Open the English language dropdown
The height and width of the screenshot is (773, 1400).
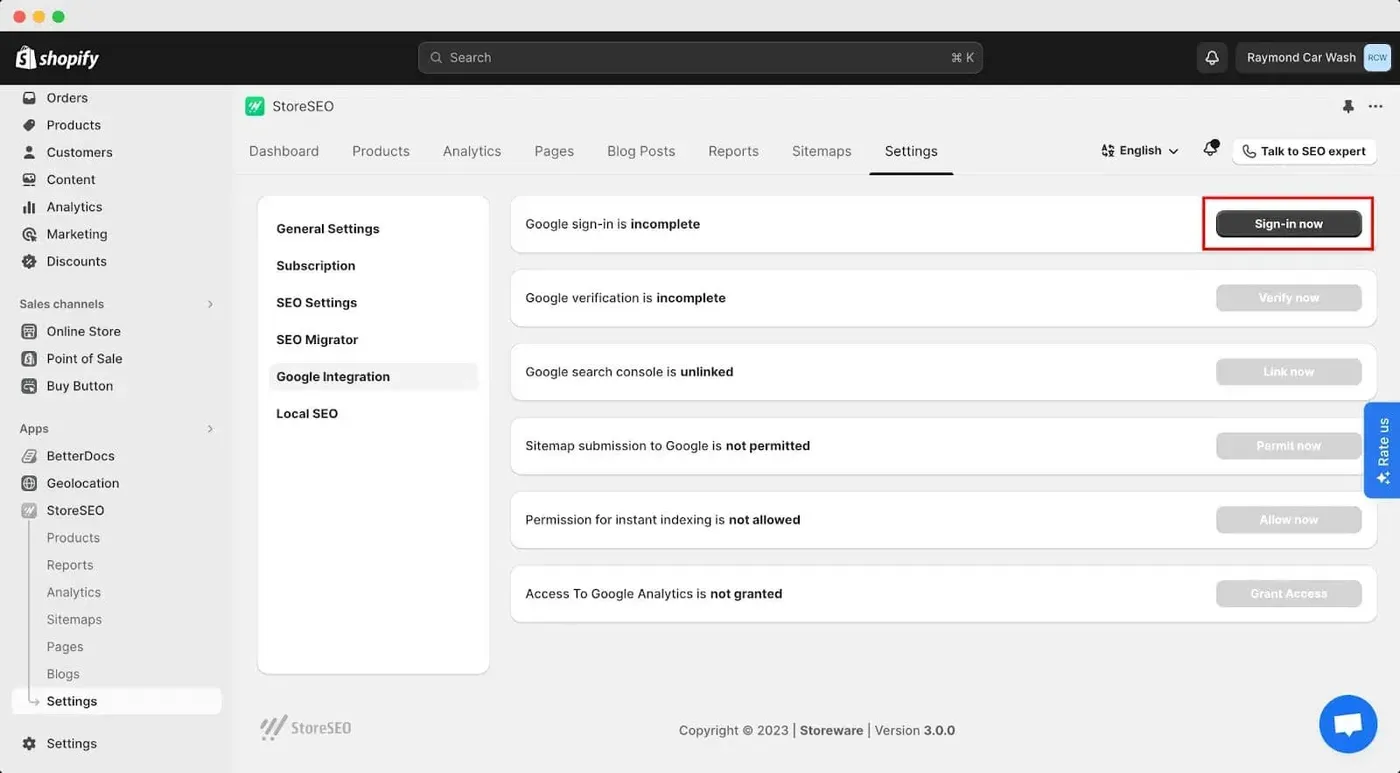click(1140, 151)
